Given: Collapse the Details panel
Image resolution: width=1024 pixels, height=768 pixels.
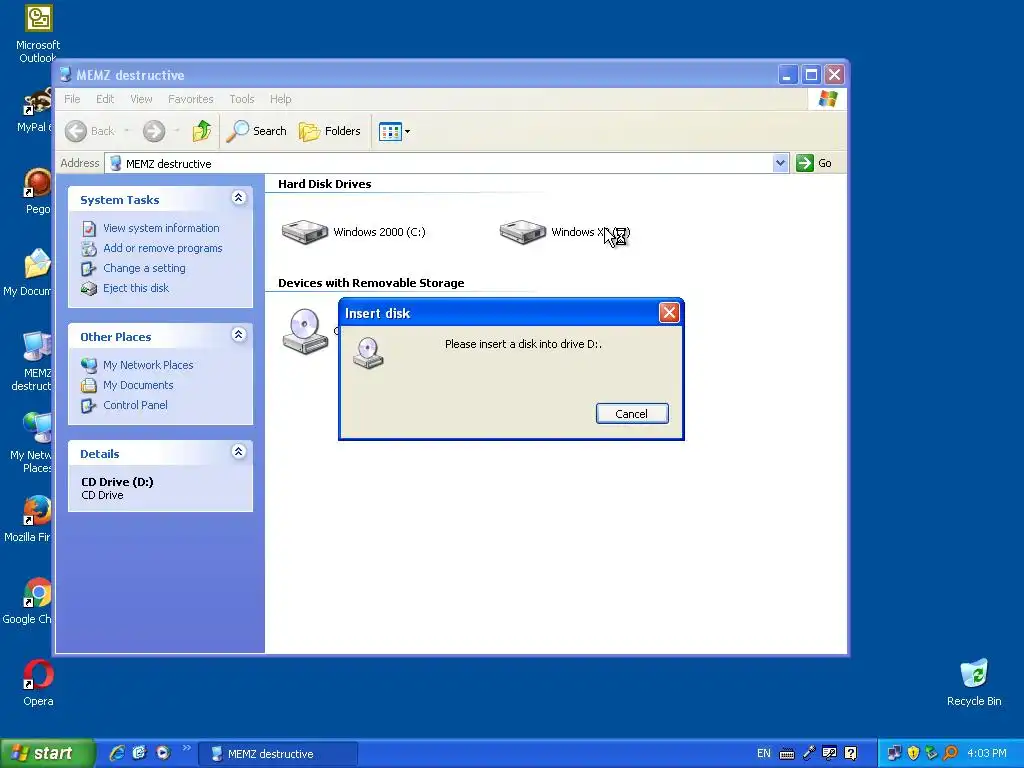Looking at the screenshot, I should (x=238, y=452).
